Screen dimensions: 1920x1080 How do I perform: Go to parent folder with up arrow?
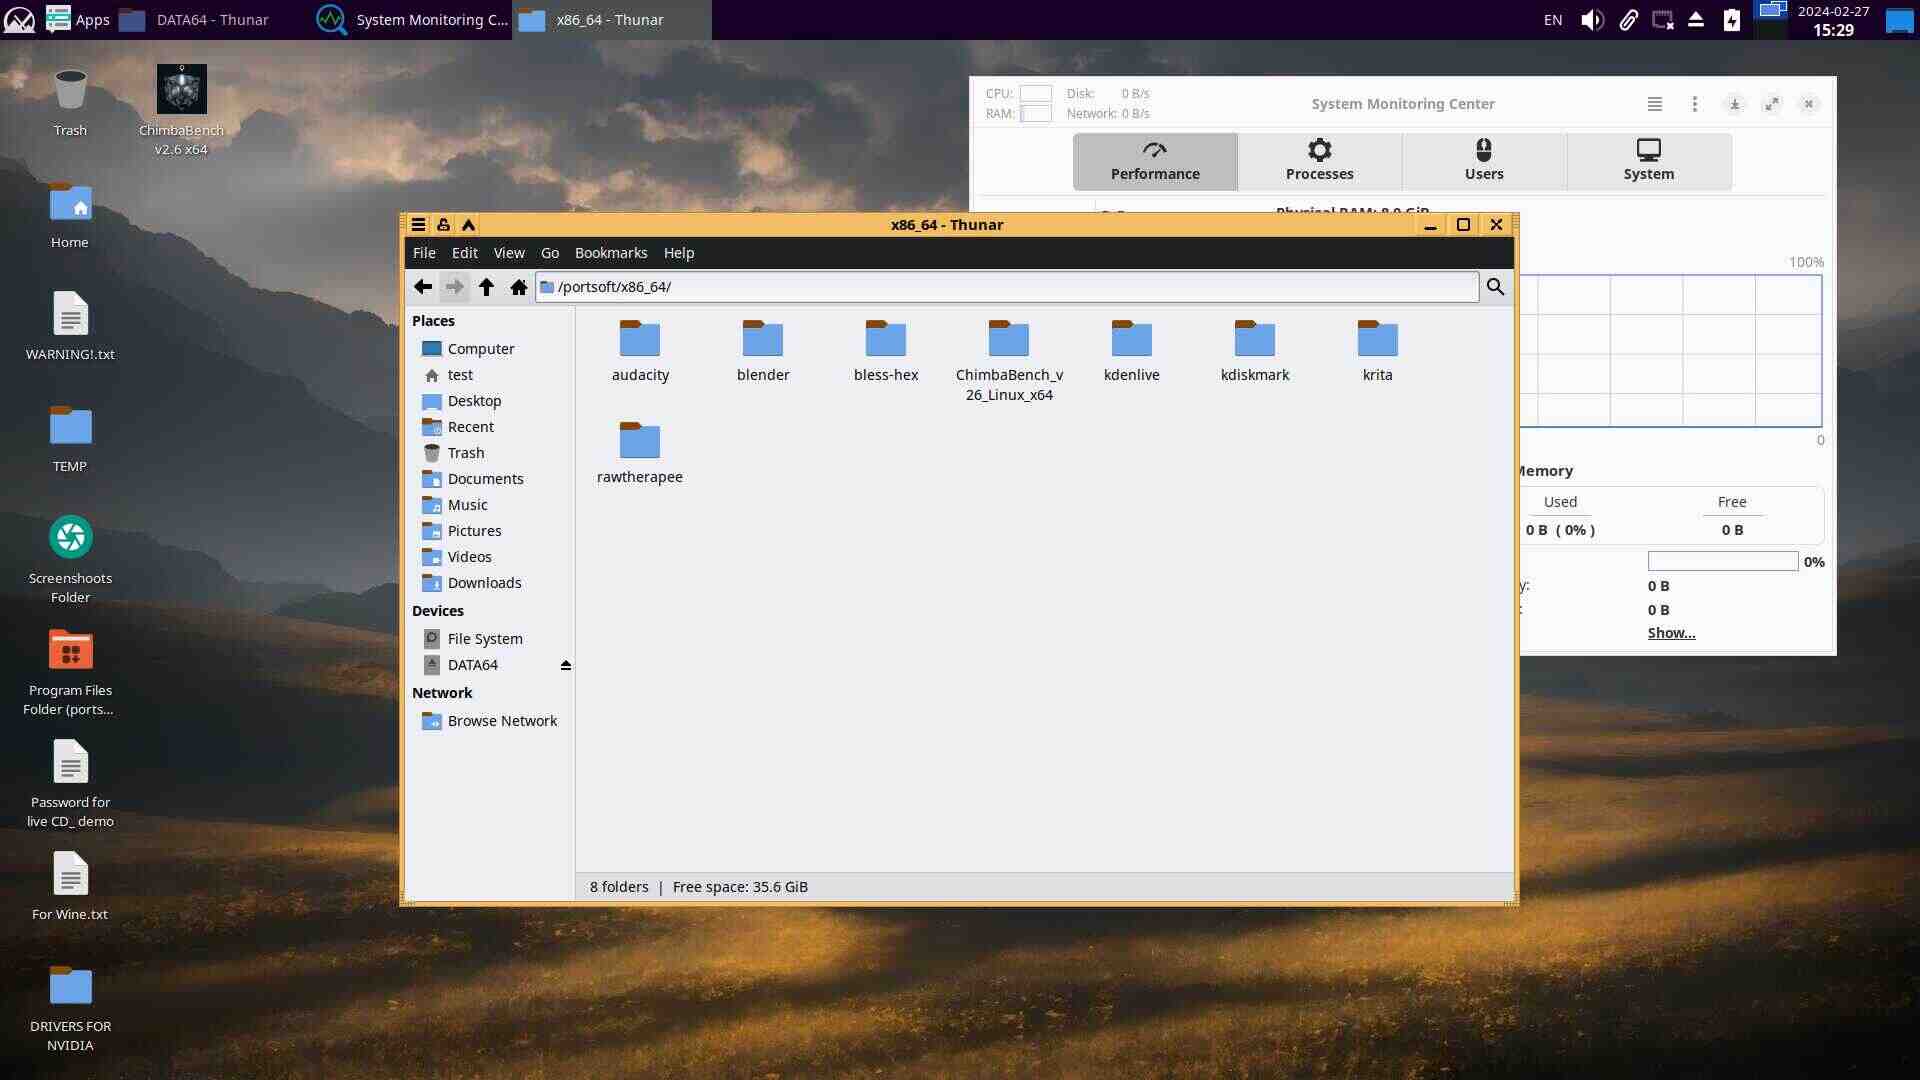point(486,287)
